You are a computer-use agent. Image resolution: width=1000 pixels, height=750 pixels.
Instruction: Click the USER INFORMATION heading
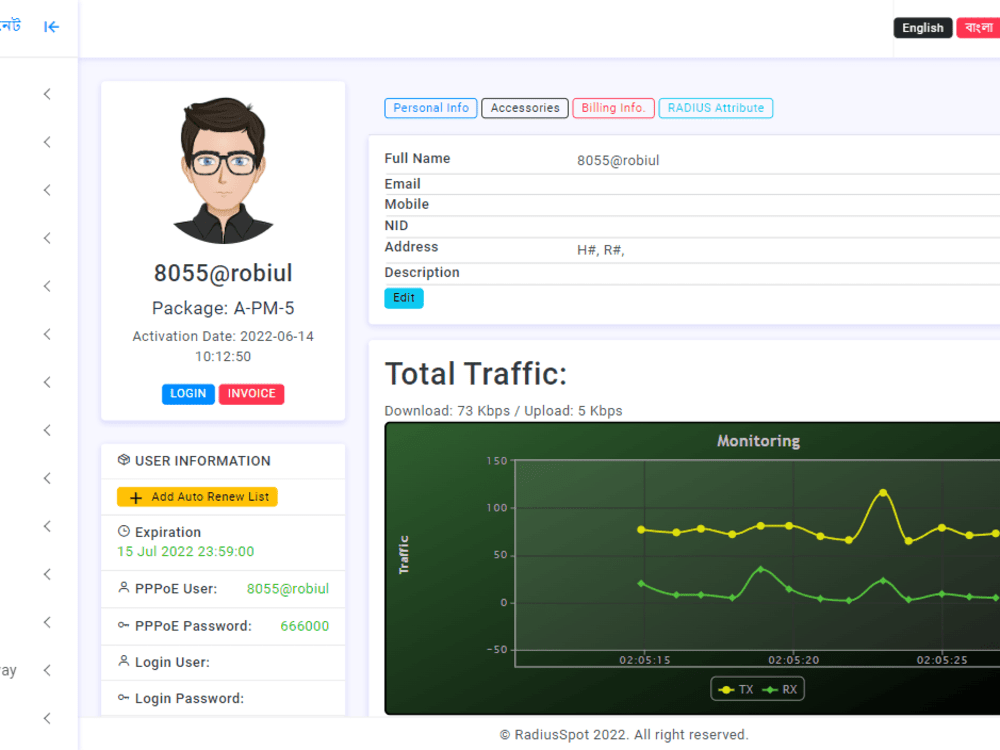(x=203, y=461)
